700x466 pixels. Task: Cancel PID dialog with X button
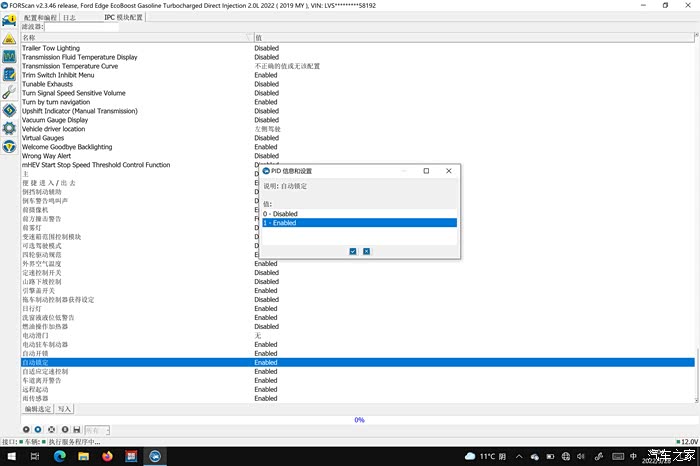(x=366, y=251)
